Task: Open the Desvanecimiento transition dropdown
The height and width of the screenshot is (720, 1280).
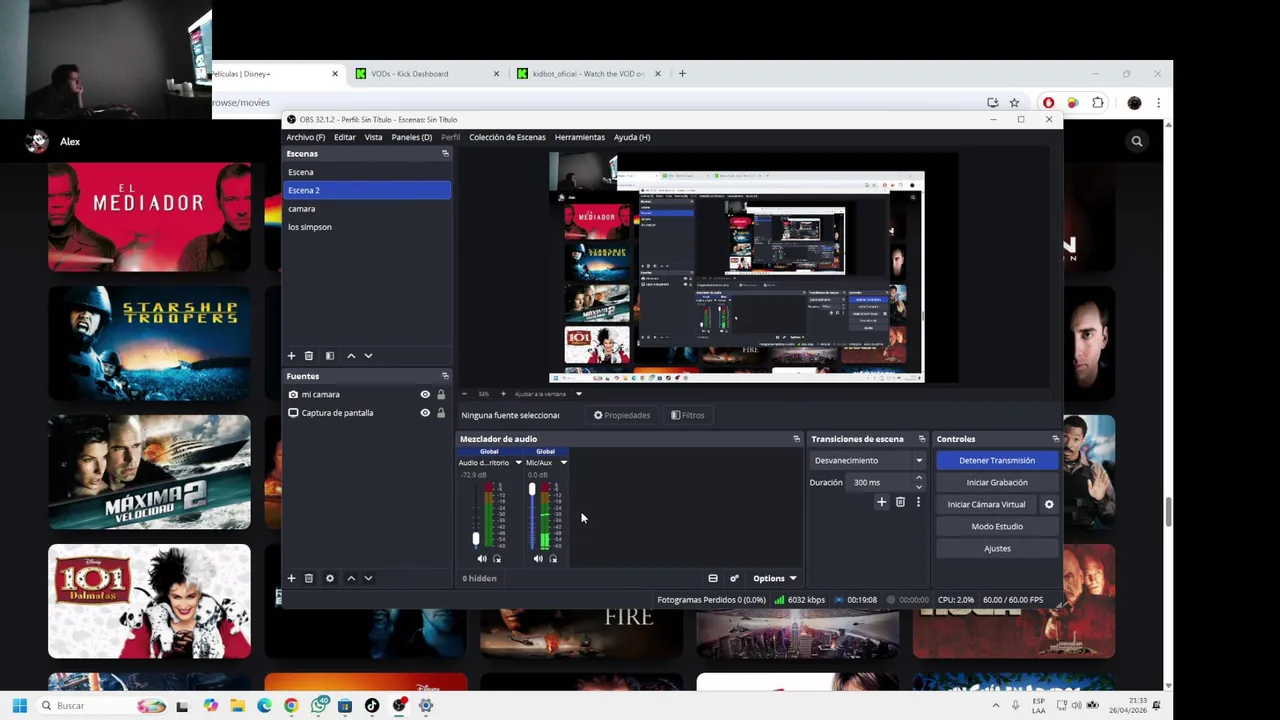Action: [867, 461]
